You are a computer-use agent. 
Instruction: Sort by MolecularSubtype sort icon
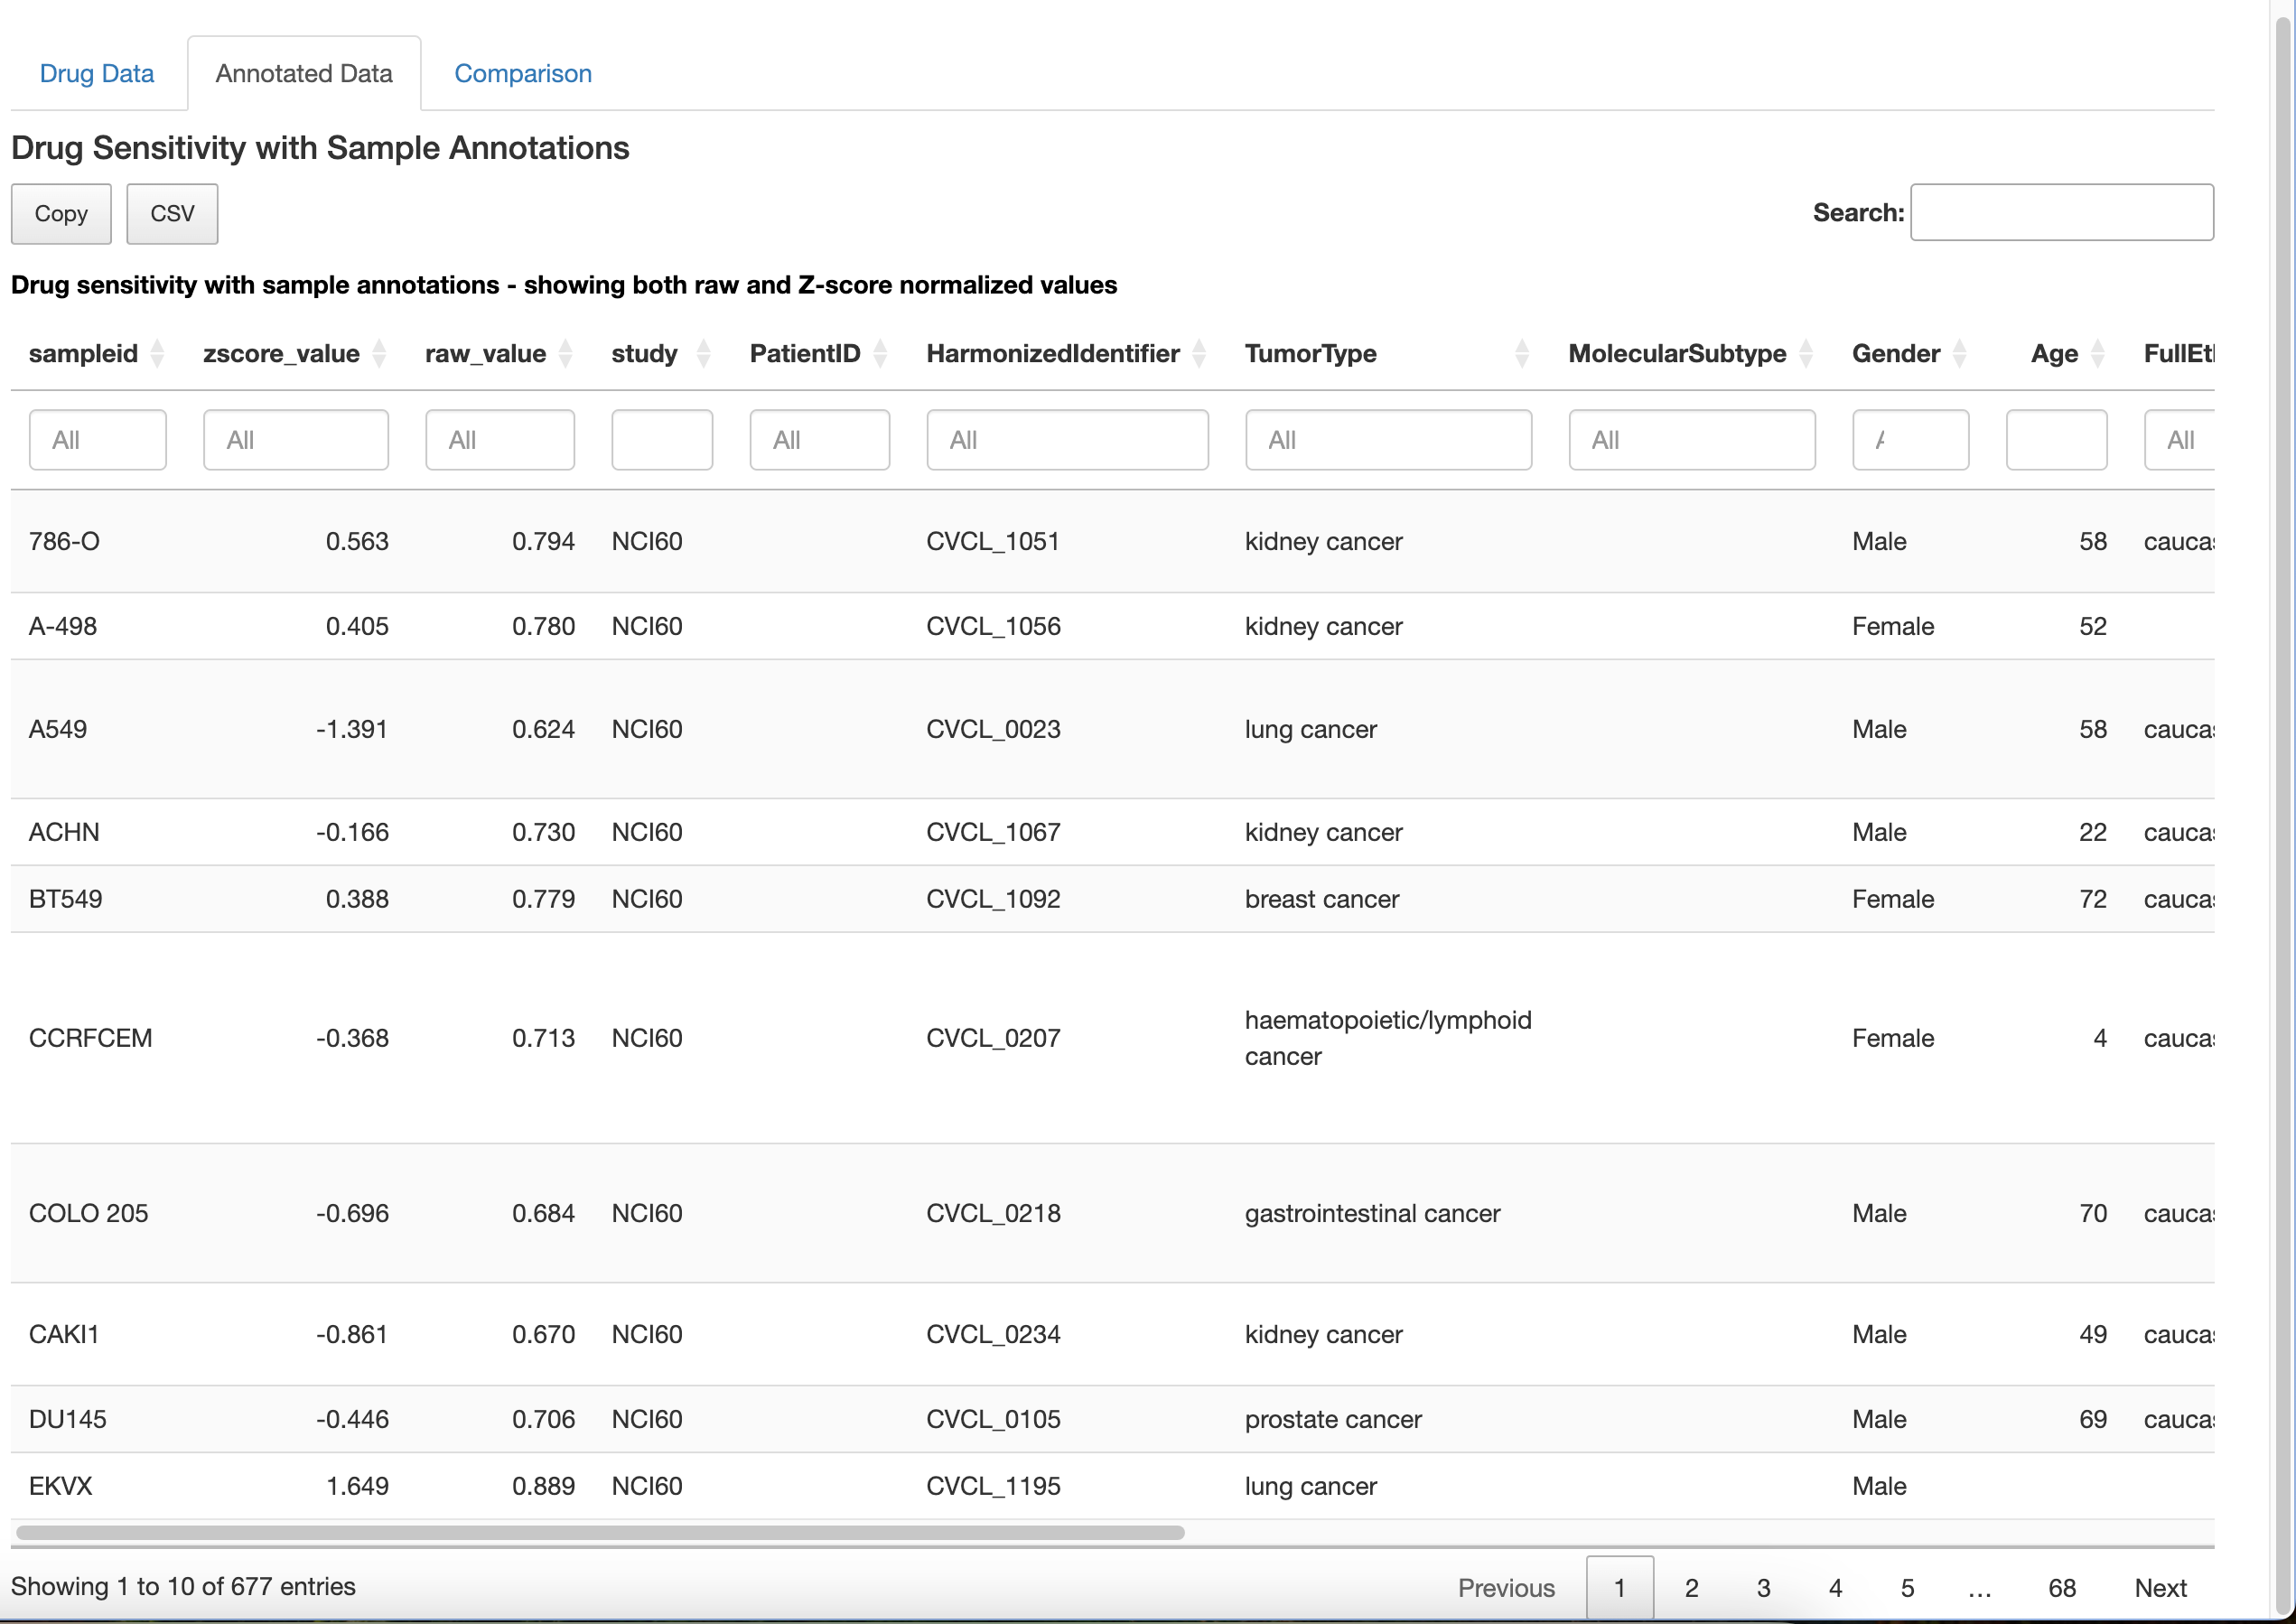coord(1806,353)
